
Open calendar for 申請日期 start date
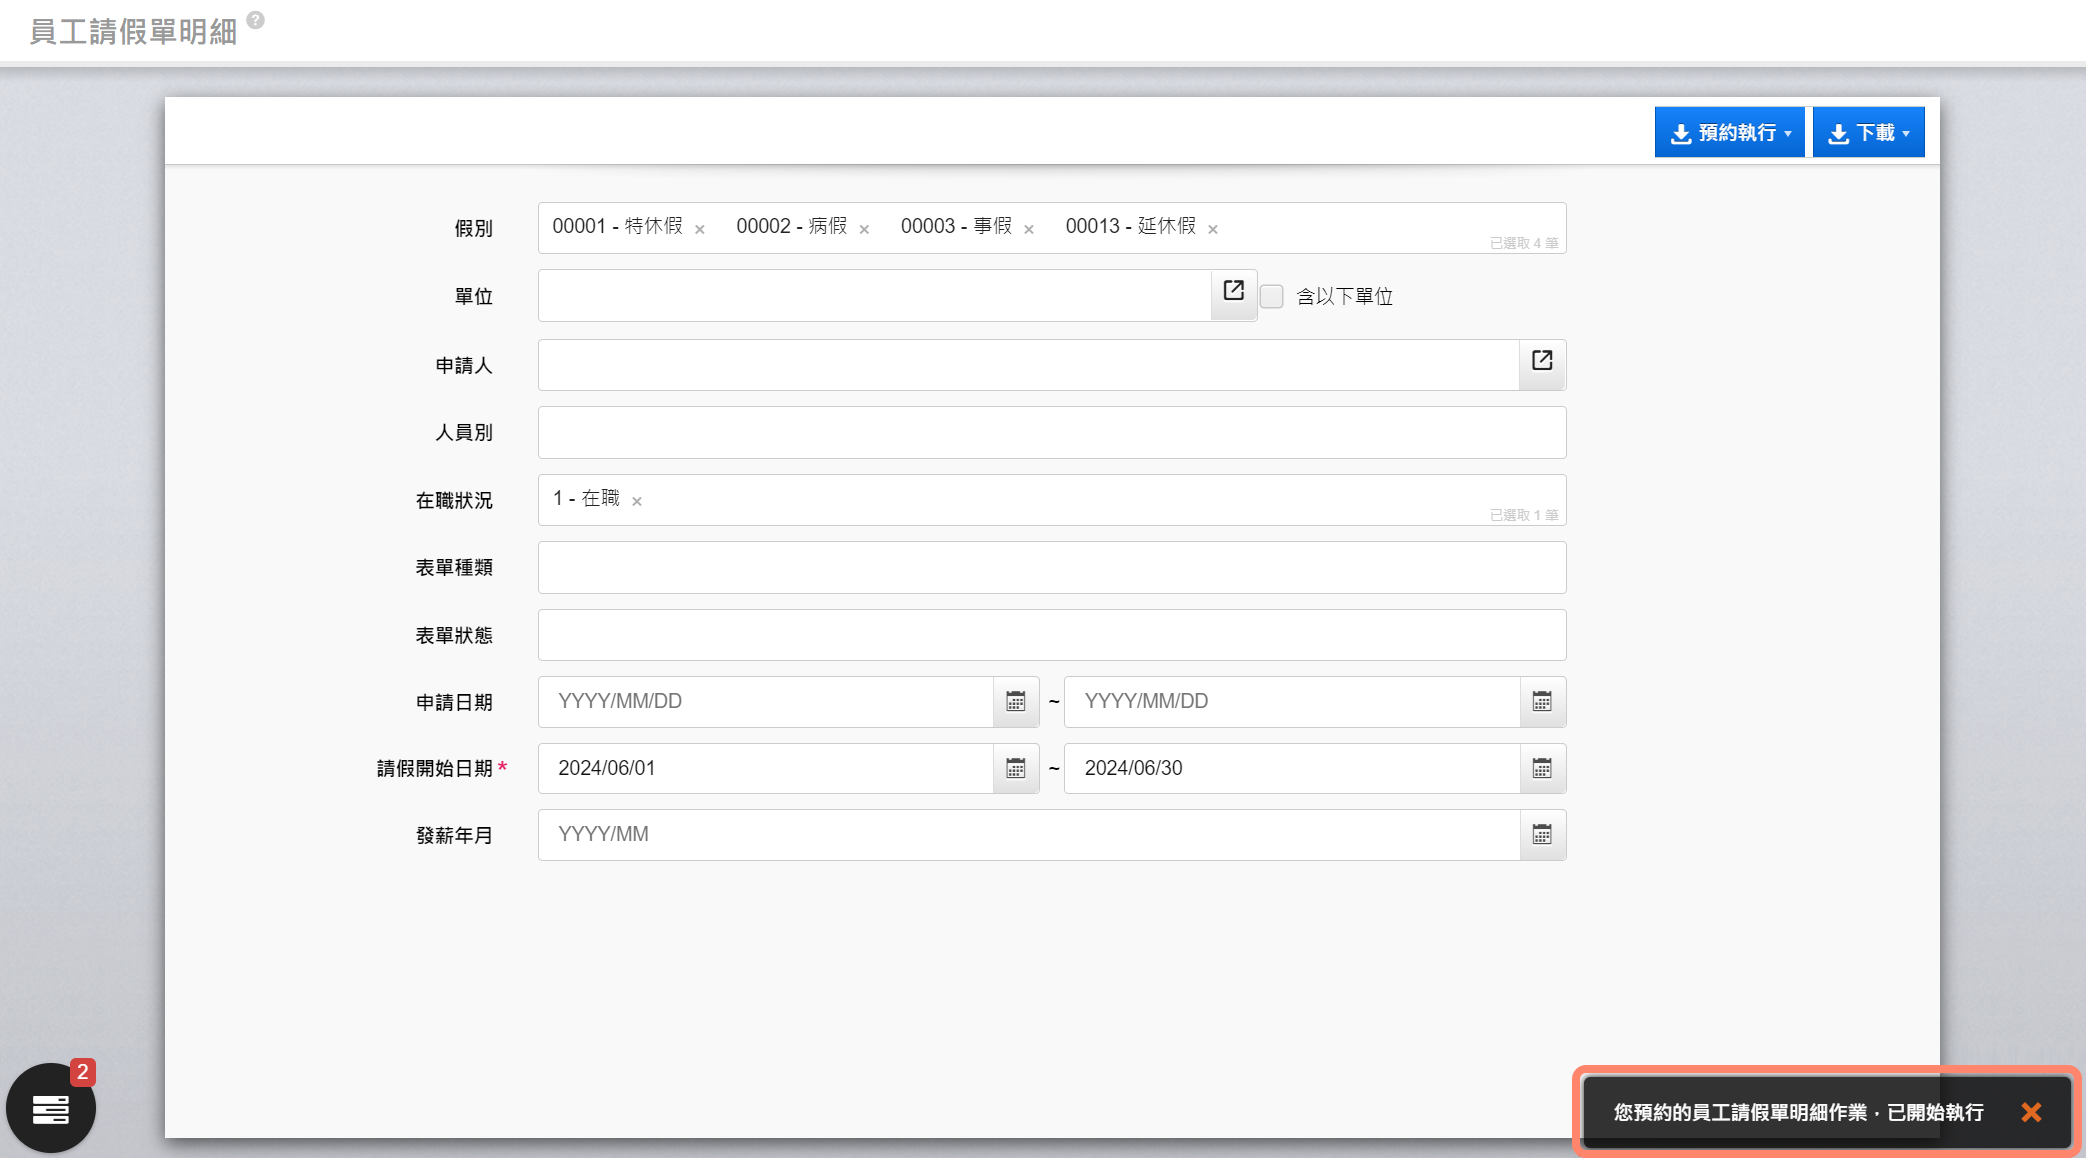pyautogui.click(x=1016, y=702)
